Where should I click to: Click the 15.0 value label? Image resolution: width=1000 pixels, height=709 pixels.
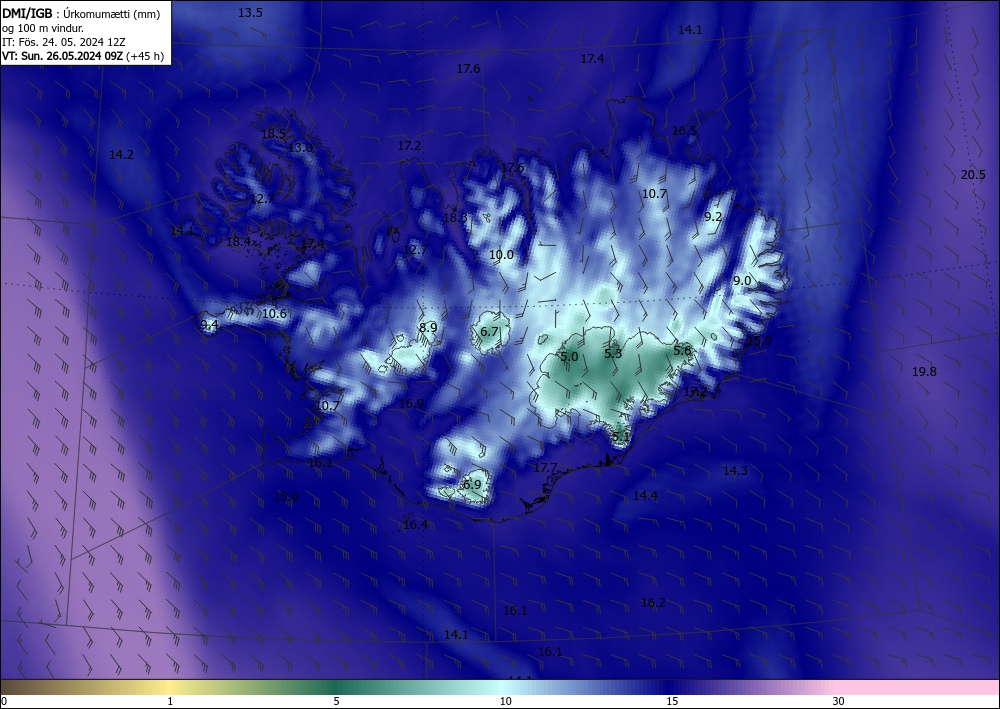click(286, 497)
